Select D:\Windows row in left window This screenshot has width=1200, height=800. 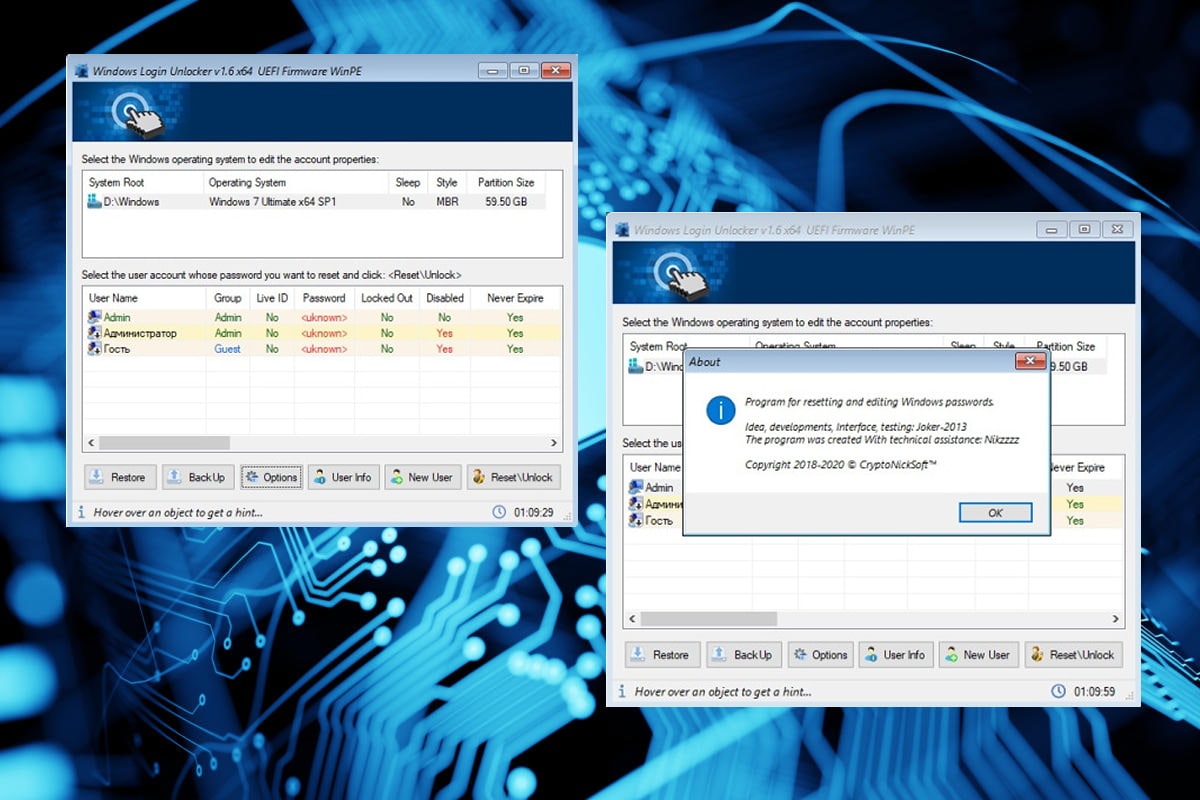[315, 202]
